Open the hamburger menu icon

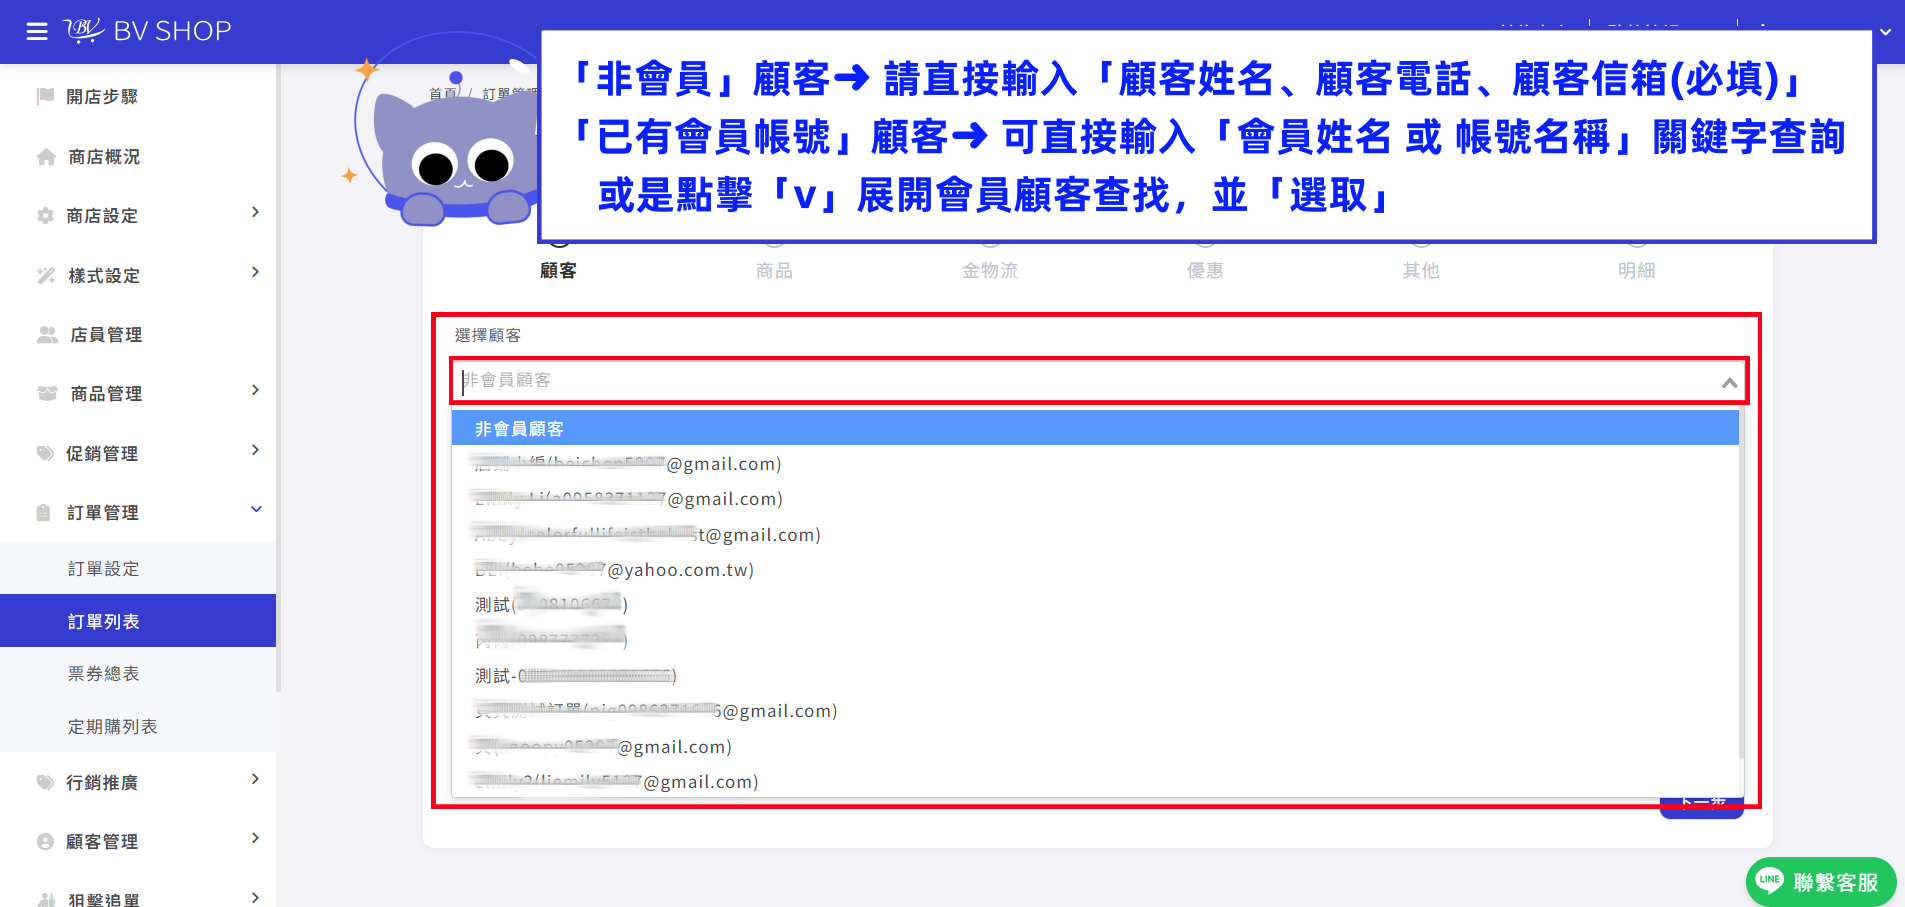[37, 32]
